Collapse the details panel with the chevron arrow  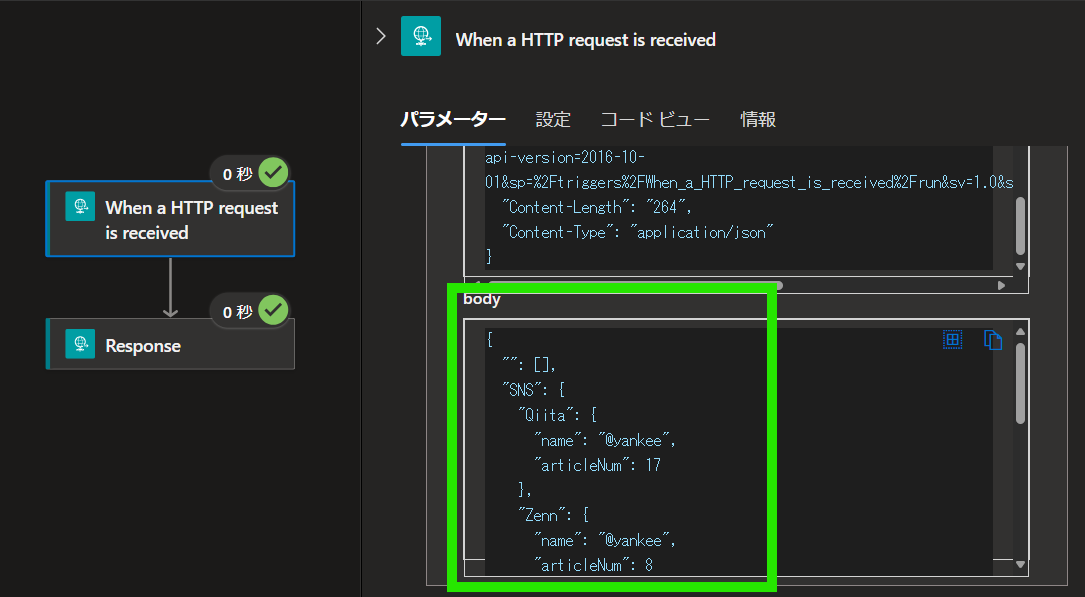[x=380, y=34]
